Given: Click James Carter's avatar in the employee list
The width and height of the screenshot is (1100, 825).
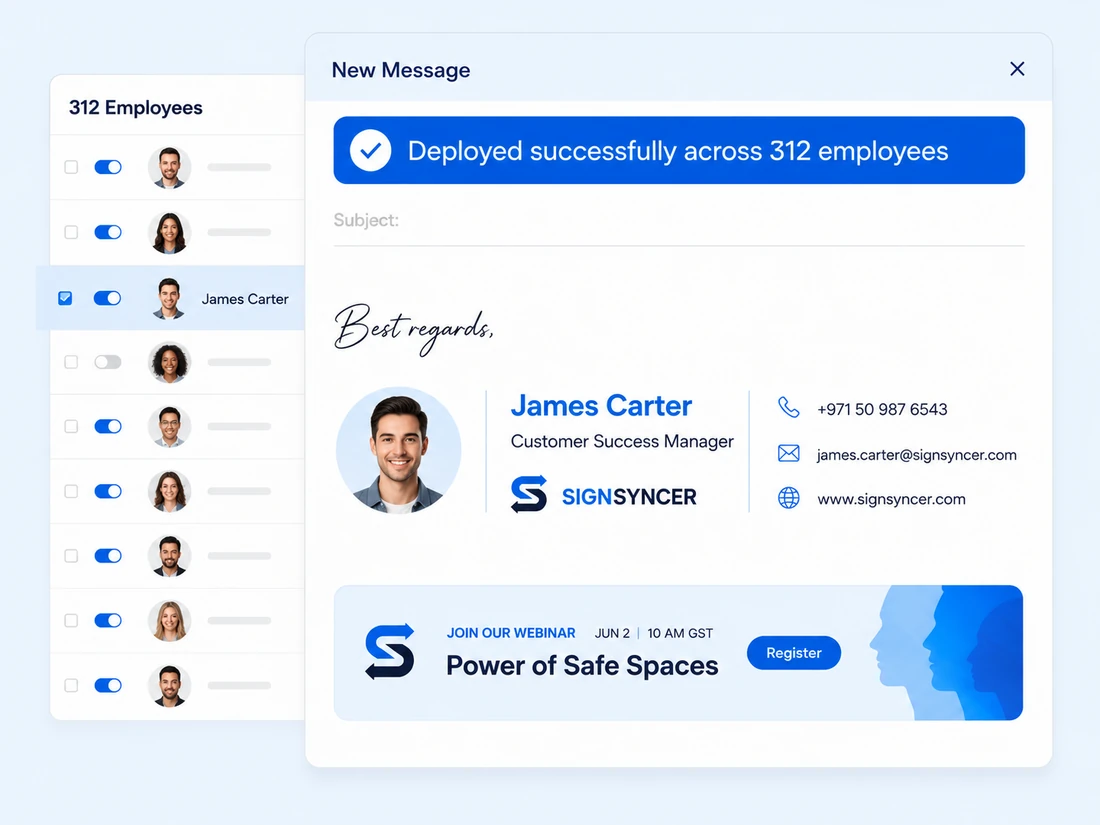Looking at the screenshot, I should click(x=168, y=298).
